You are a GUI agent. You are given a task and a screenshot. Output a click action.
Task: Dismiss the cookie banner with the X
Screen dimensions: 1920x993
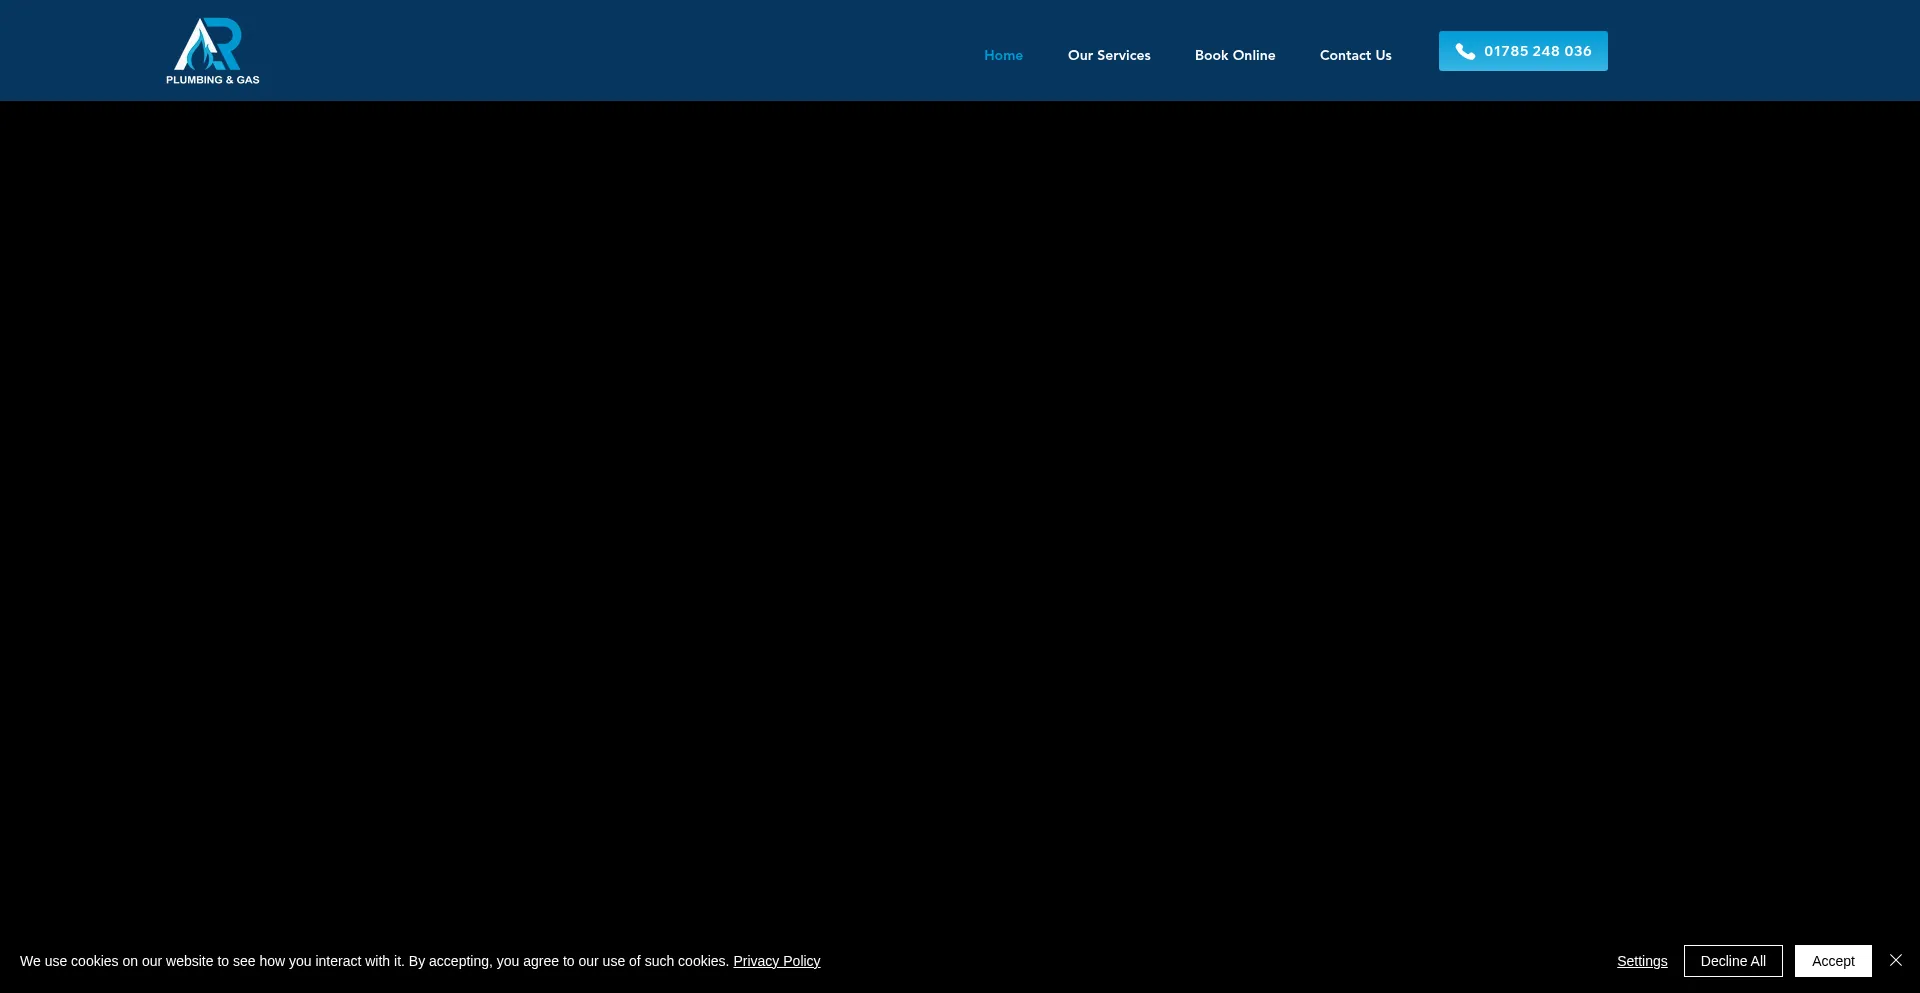[x=1895, y=960]
